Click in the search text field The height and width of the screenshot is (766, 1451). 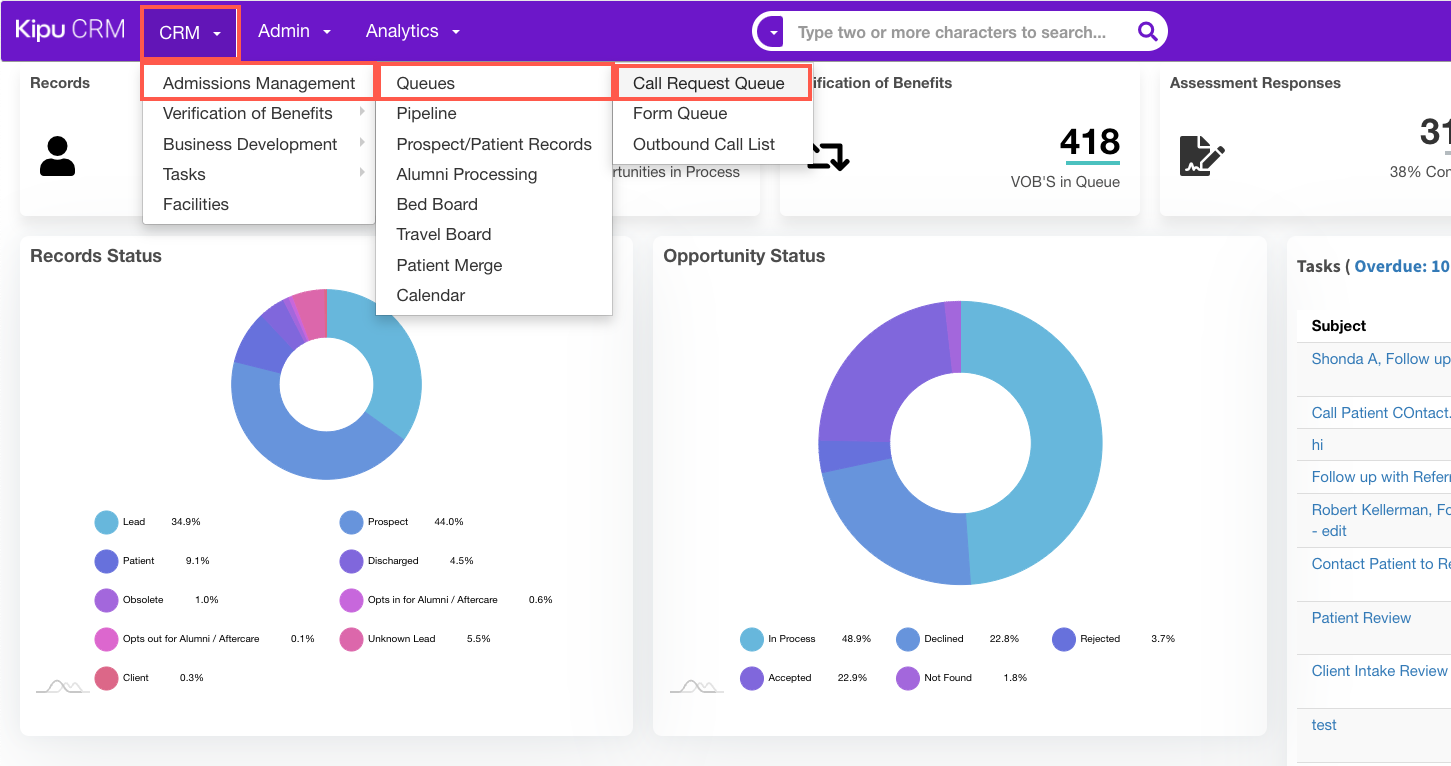point(955,32)
